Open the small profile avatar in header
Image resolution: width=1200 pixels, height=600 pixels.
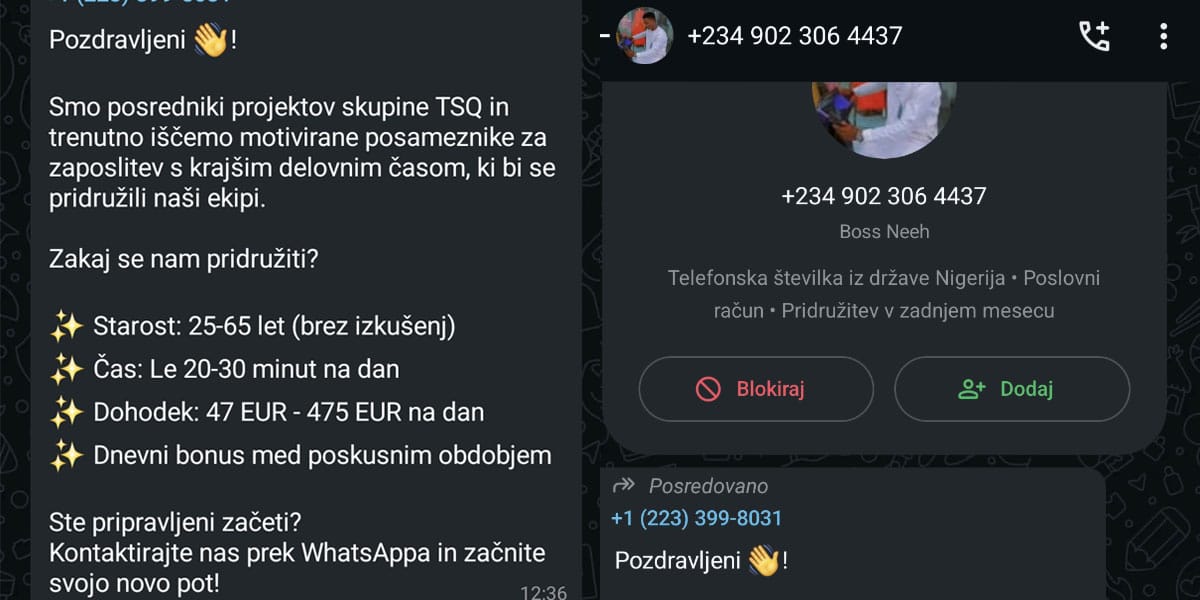click(x=645, y=36)
